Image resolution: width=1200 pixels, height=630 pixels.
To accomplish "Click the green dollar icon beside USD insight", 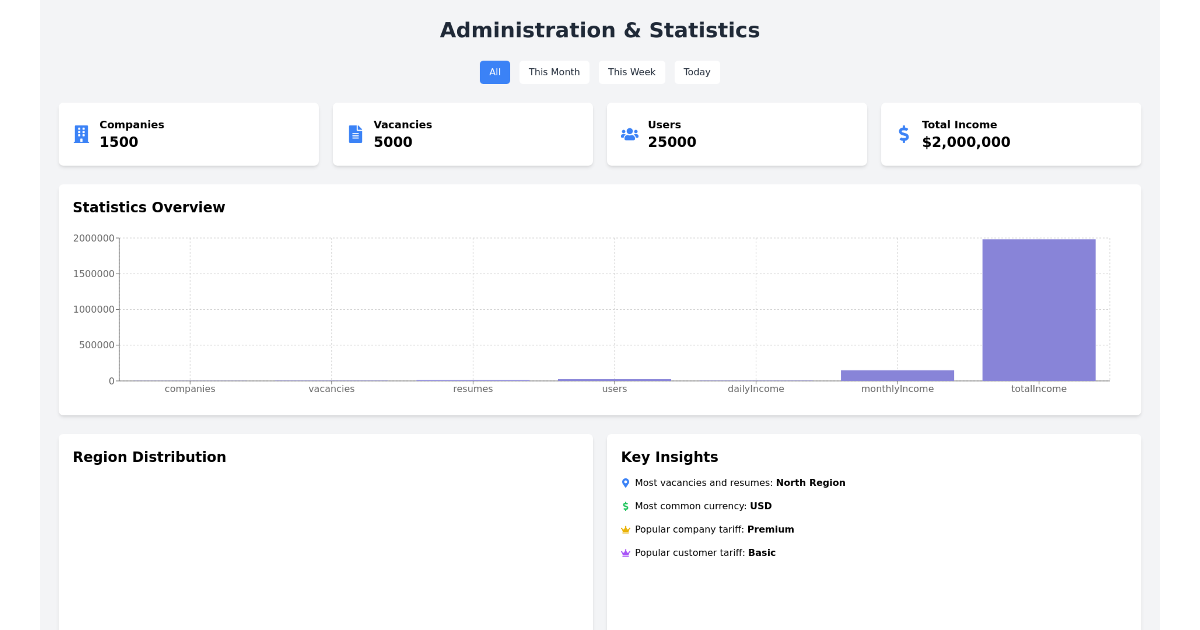I will (x=626, y=506).
